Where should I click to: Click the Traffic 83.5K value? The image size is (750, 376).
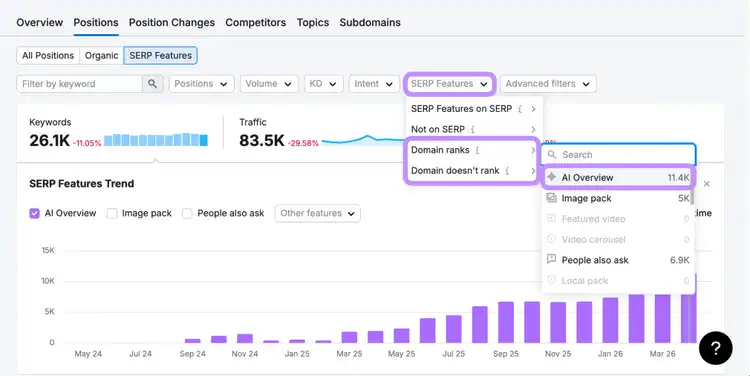pos(262,141)
